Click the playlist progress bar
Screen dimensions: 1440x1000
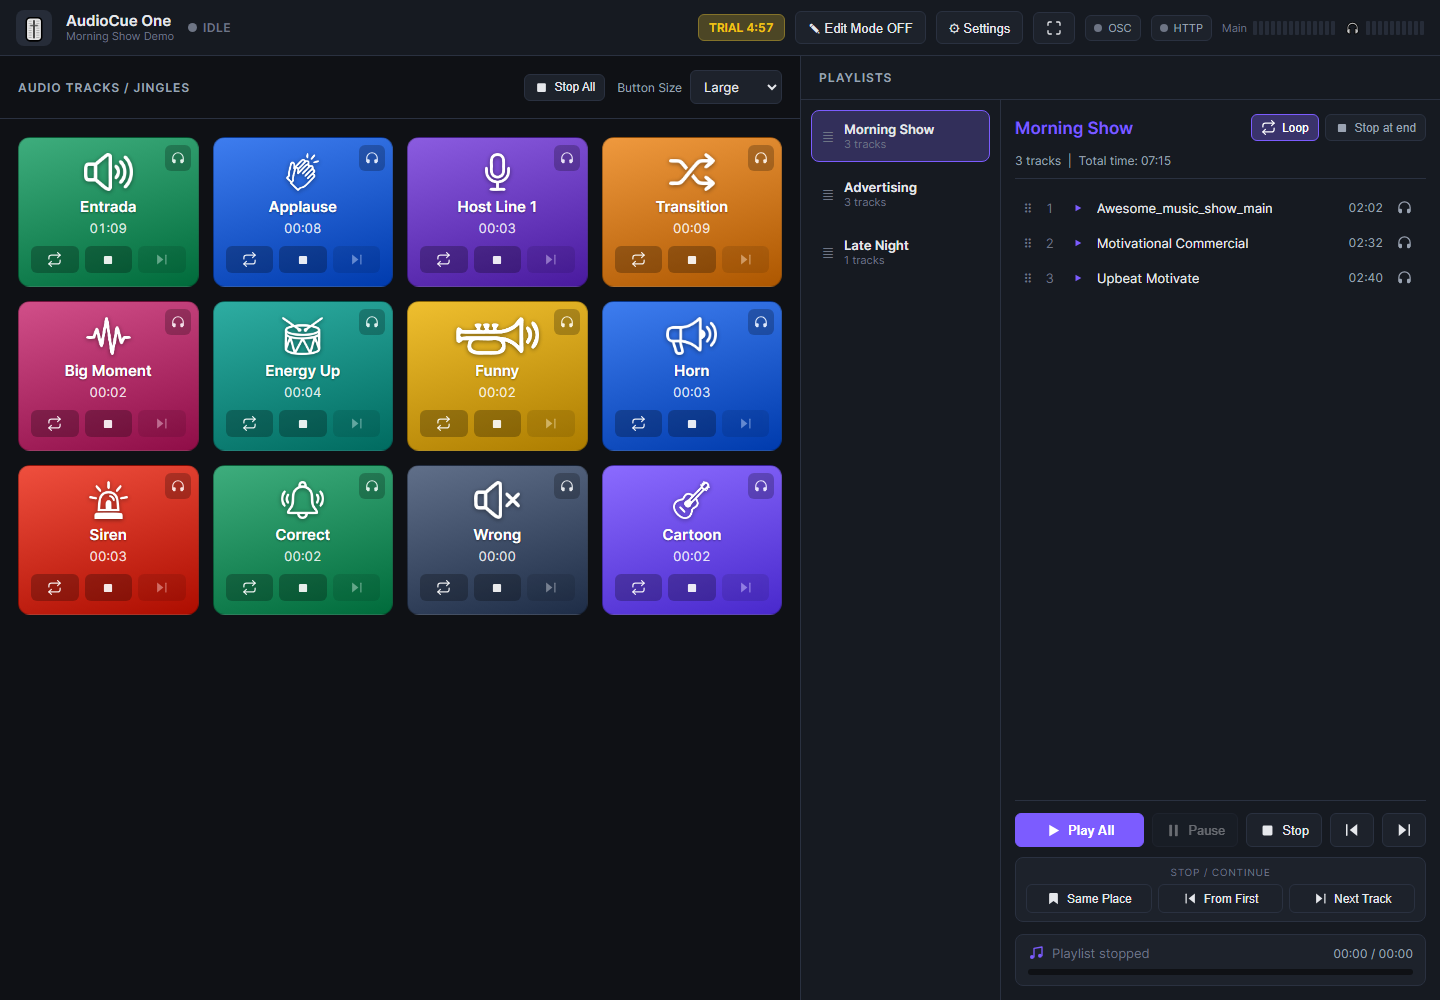pos(1220,972)
